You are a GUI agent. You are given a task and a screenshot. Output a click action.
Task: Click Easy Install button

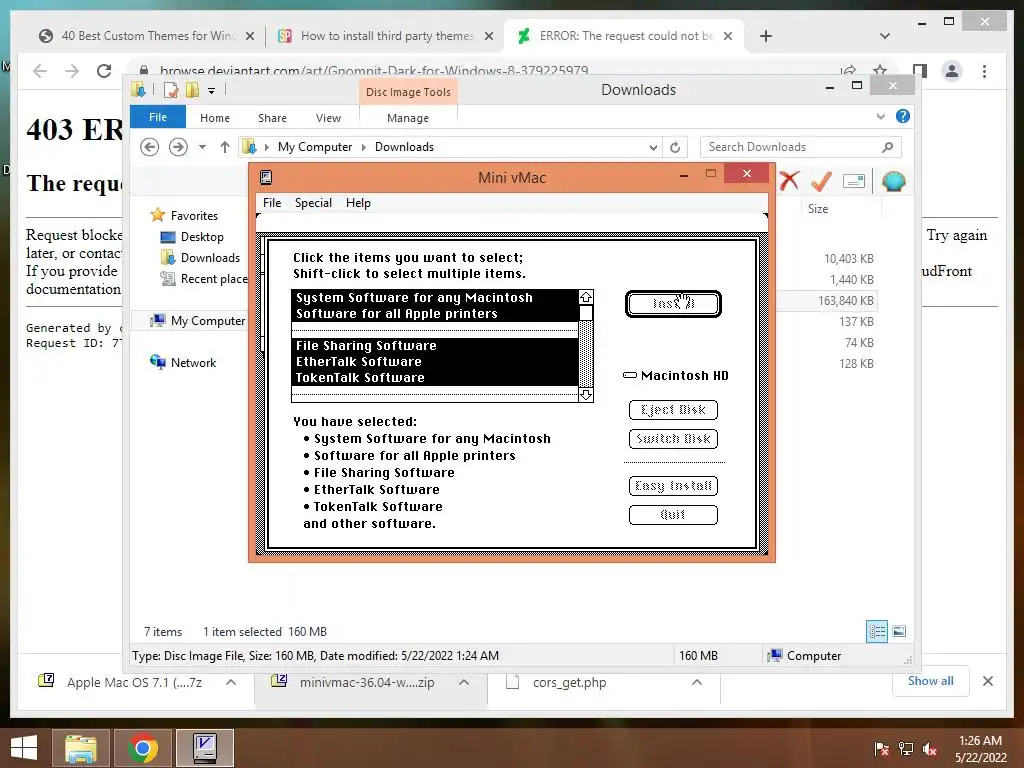click(673, 485)
